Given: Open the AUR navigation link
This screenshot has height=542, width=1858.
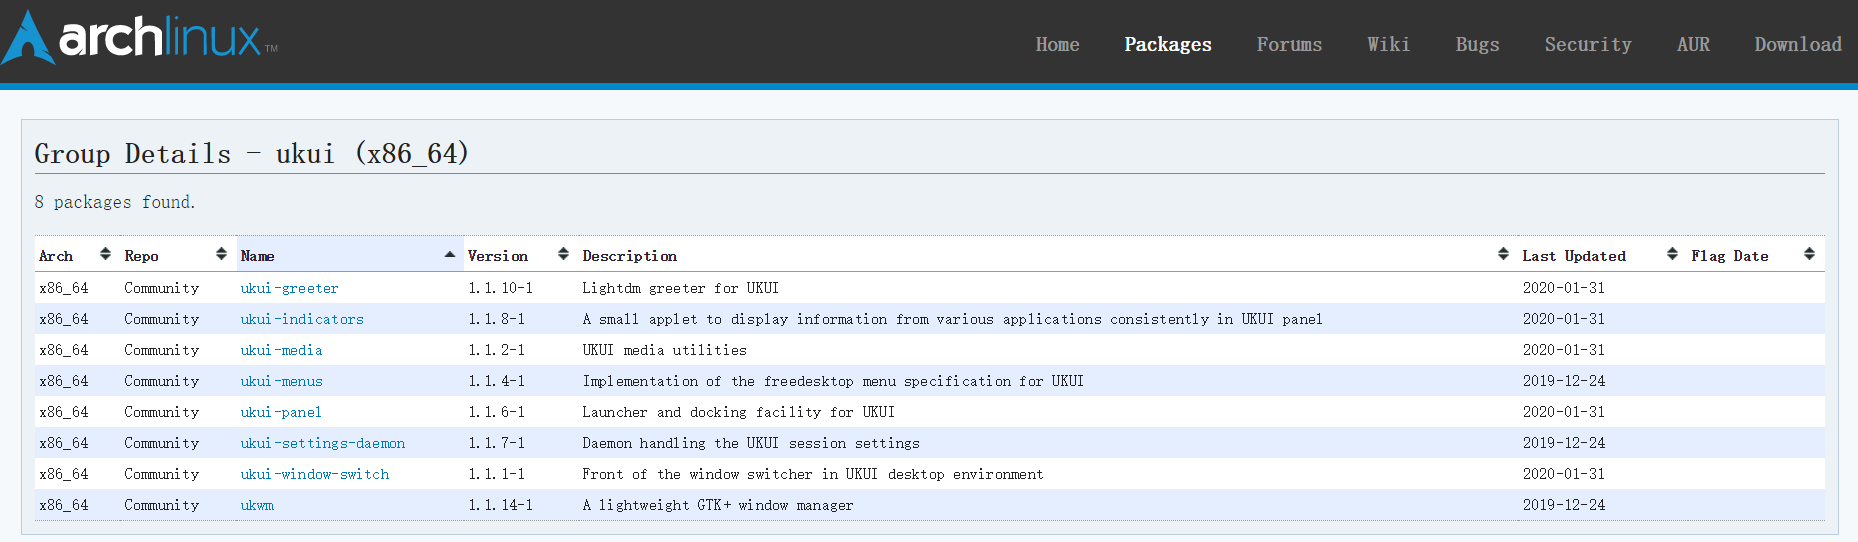Looking at the screenshot, I should (1693, 44).
